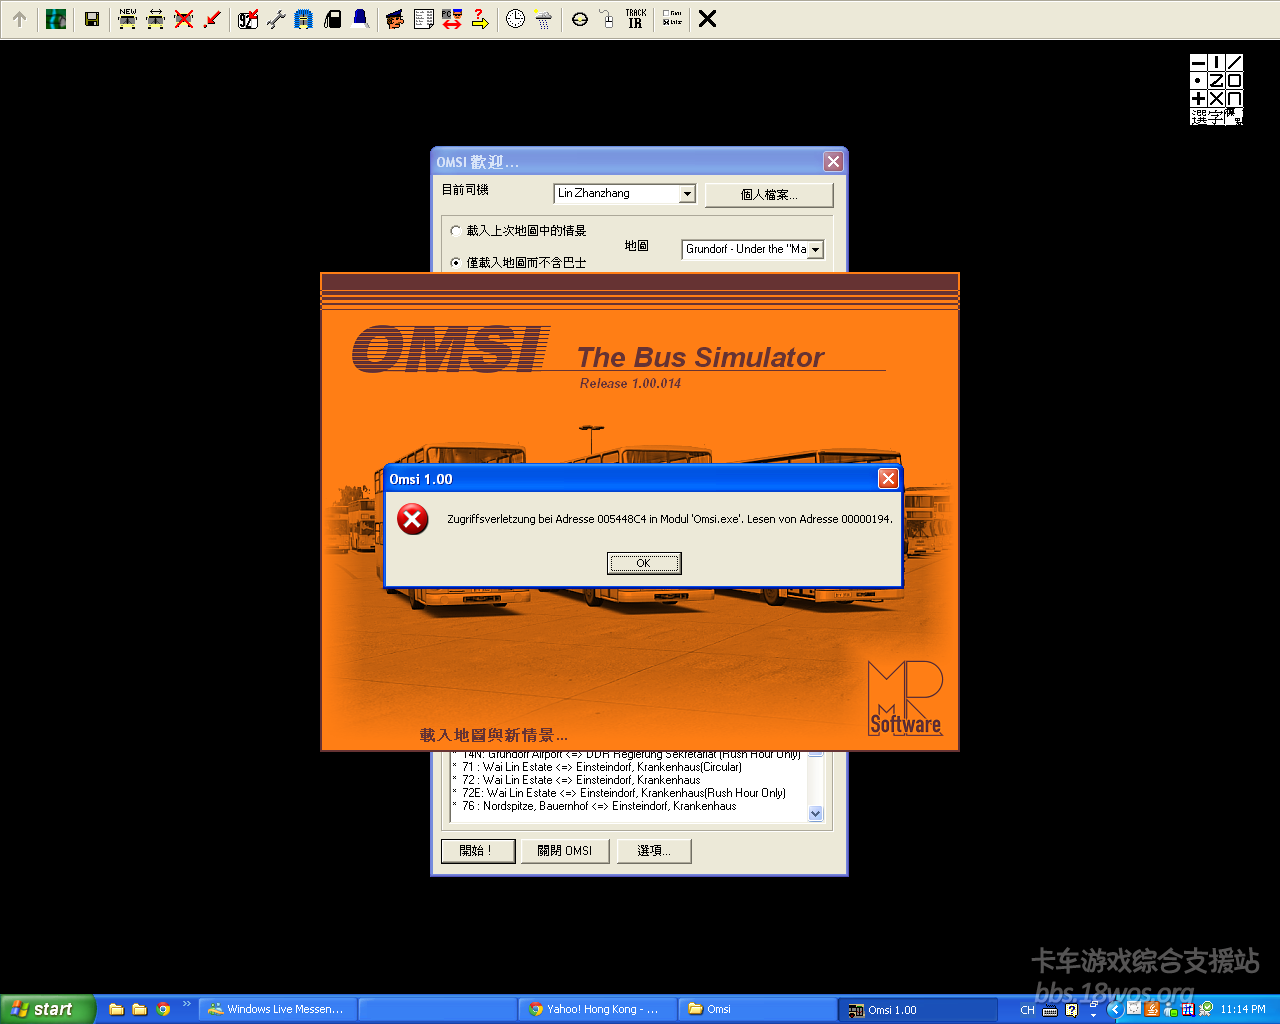This screenshot has width=1280, height=1024.
Task: Click the 開始 start button in OMSI dialog
Action: pos(479,851)
